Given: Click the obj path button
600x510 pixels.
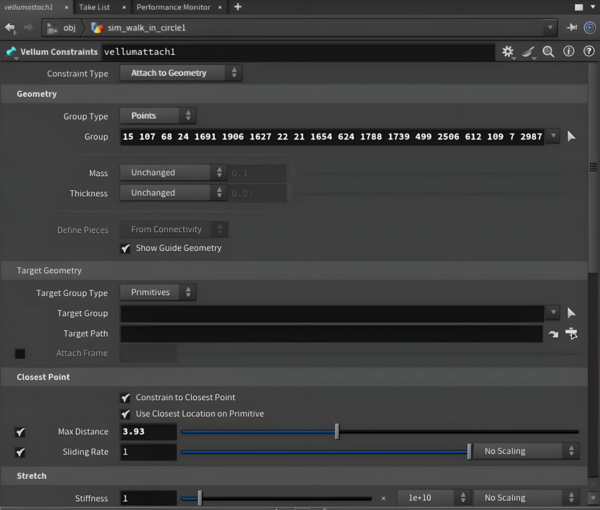Looking at the screenshot, I should [x=62, y=28].
